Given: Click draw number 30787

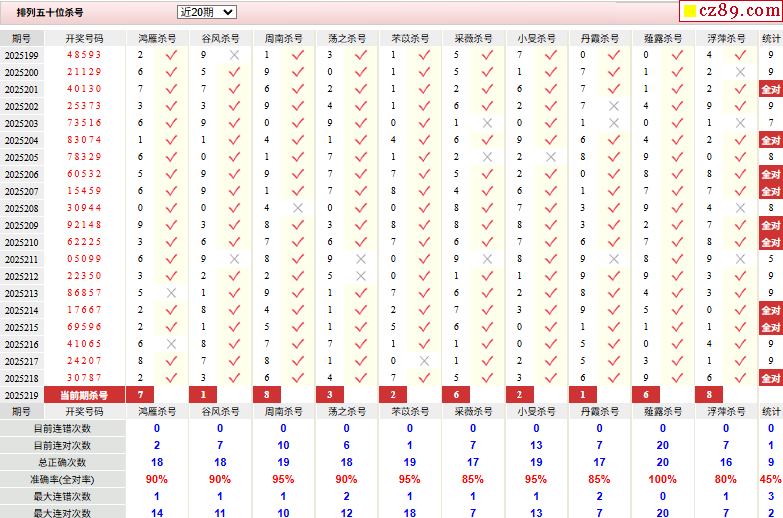Looking at the screenshot, I should tap(84, 378).
